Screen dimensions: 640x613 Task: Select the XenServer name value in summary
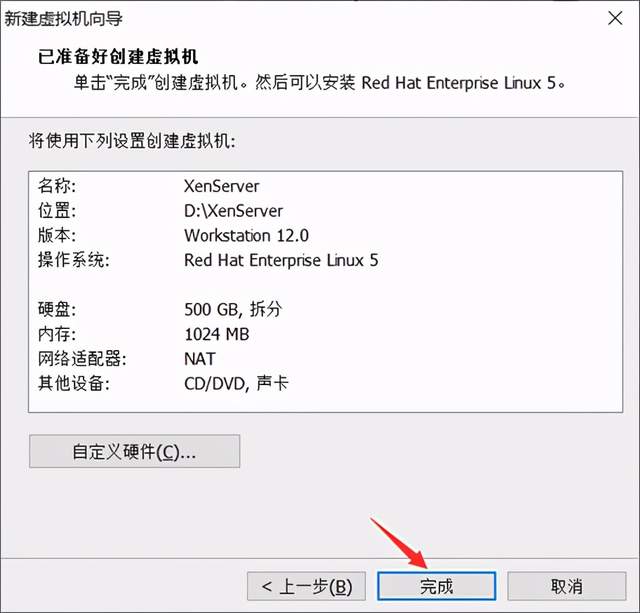221,186
